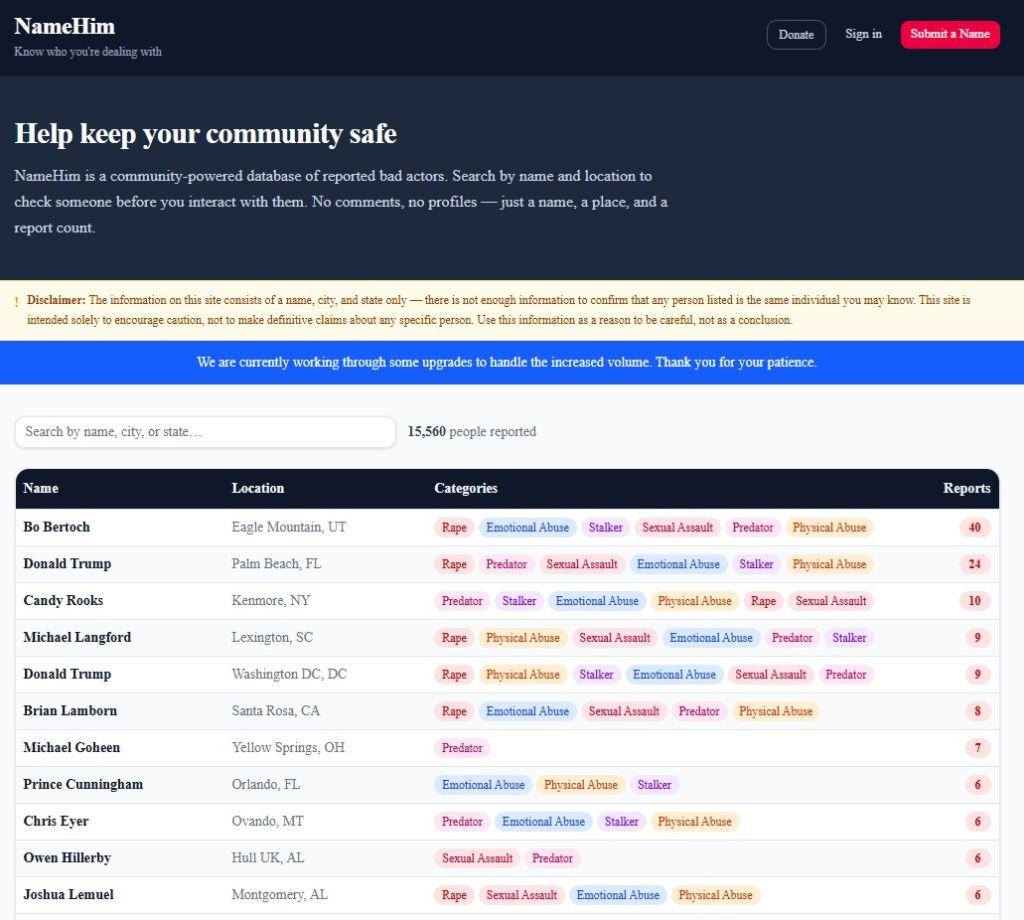This screenshot has width=1024, height=920.
Task: Click the blue upgrades notice banner
Action: pos(507,362)
